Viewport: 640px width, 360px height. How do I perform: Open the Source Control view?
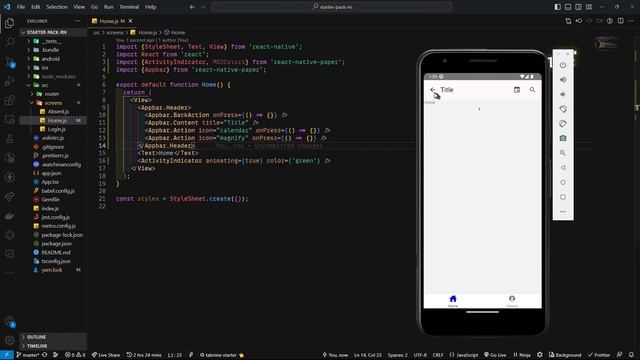coord(9,62)
